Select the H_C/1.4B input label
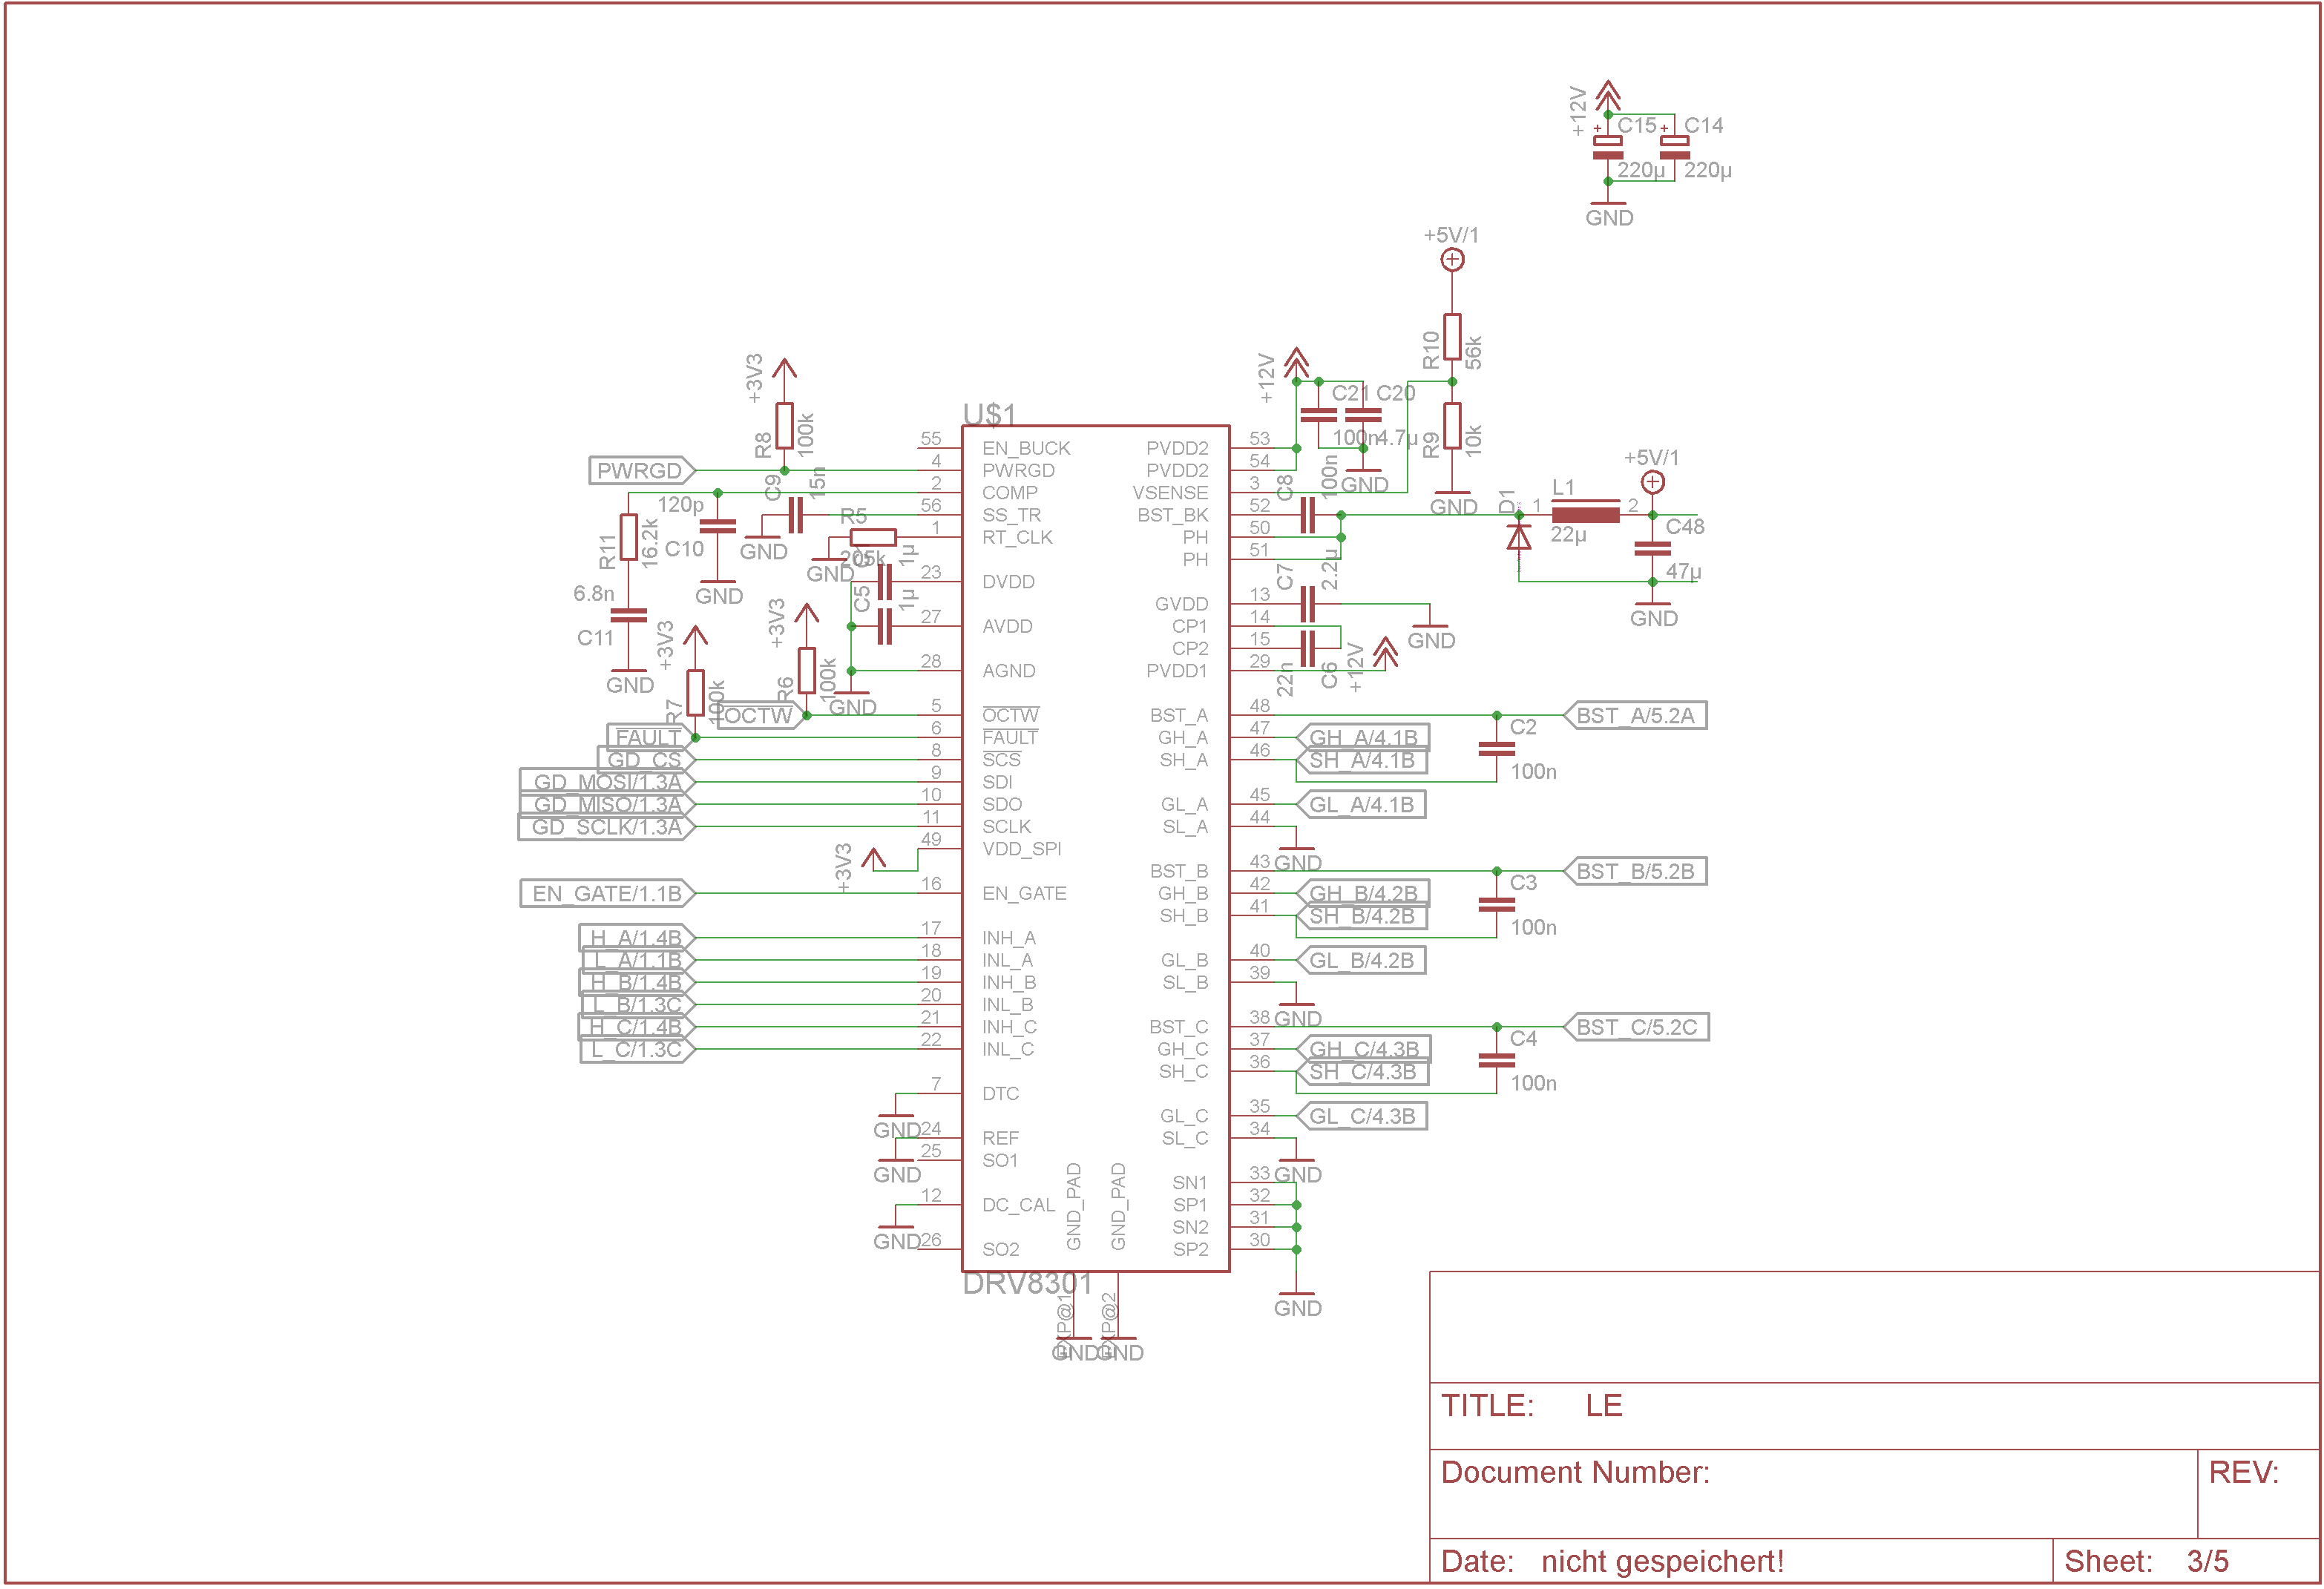The height and width of the screenshot is (1589, 2324). point(637,1028)
